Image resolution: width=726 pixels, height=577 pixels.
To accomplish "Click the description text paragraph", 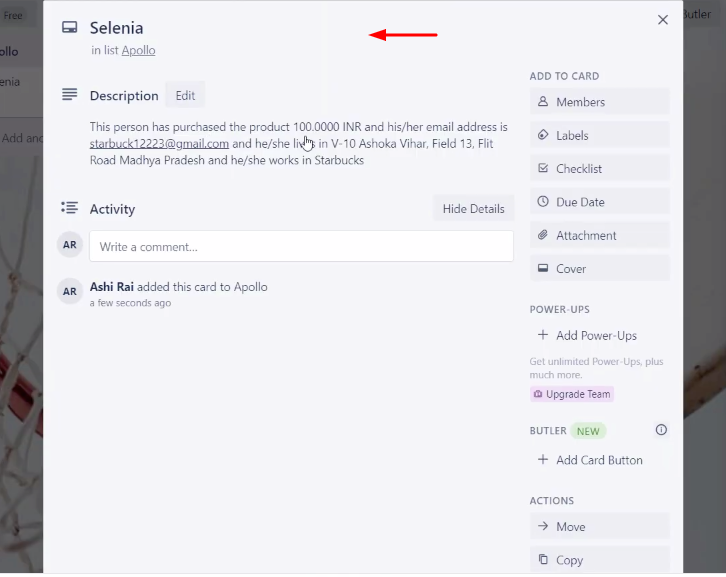I will pyautogui.click(x=299, y=144).
